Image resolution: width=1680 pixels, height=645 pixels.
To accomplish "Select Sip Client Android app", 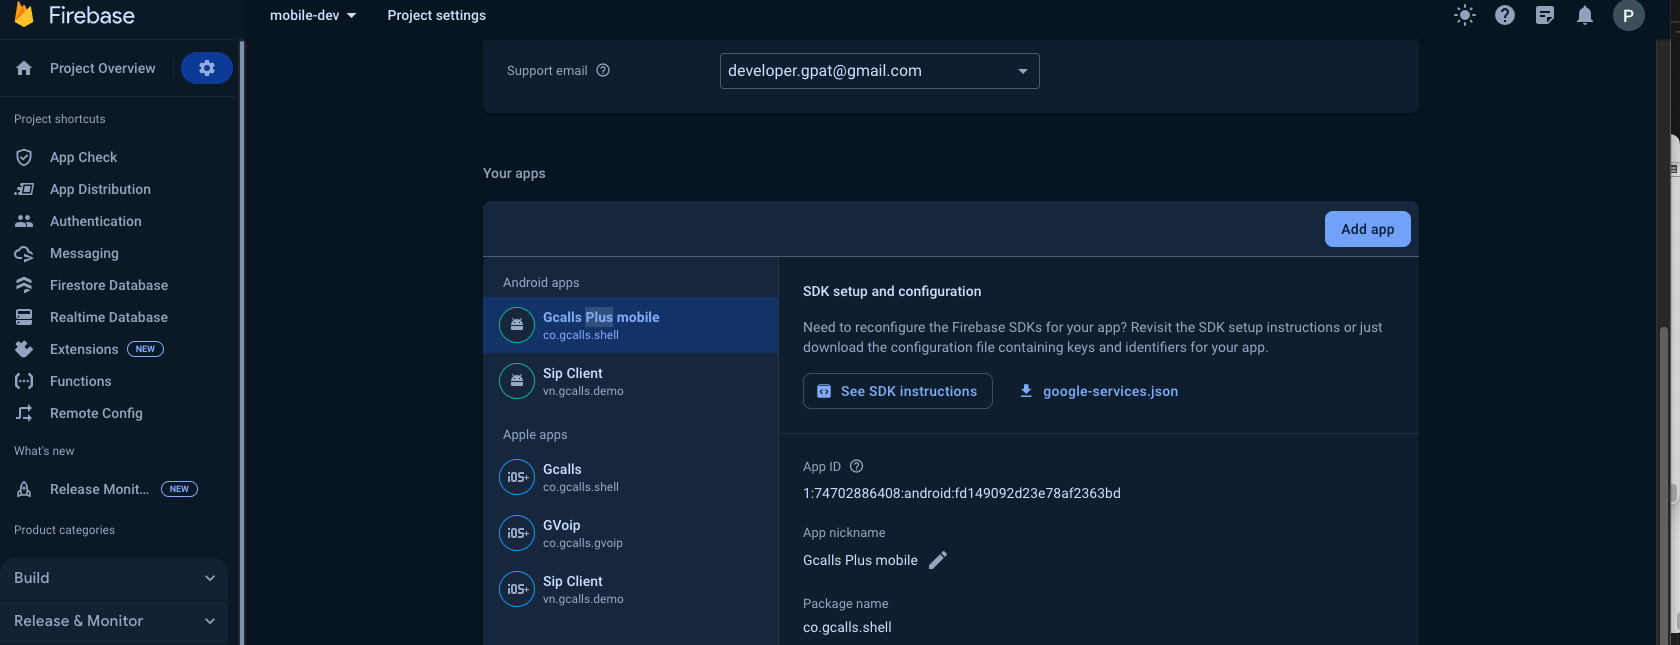I will [582, 381].
